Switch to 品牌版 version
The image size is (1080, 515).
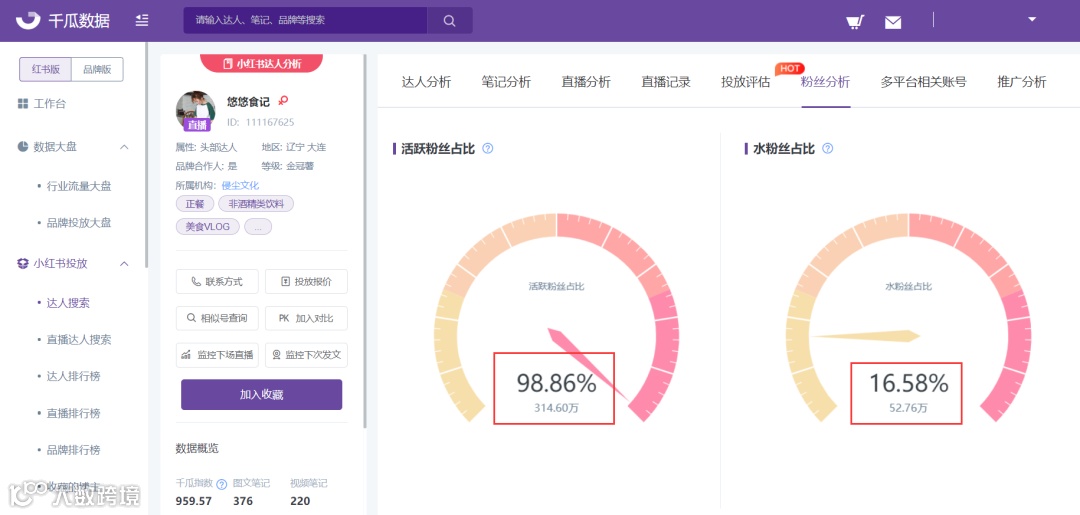click(x=97, y=70)
